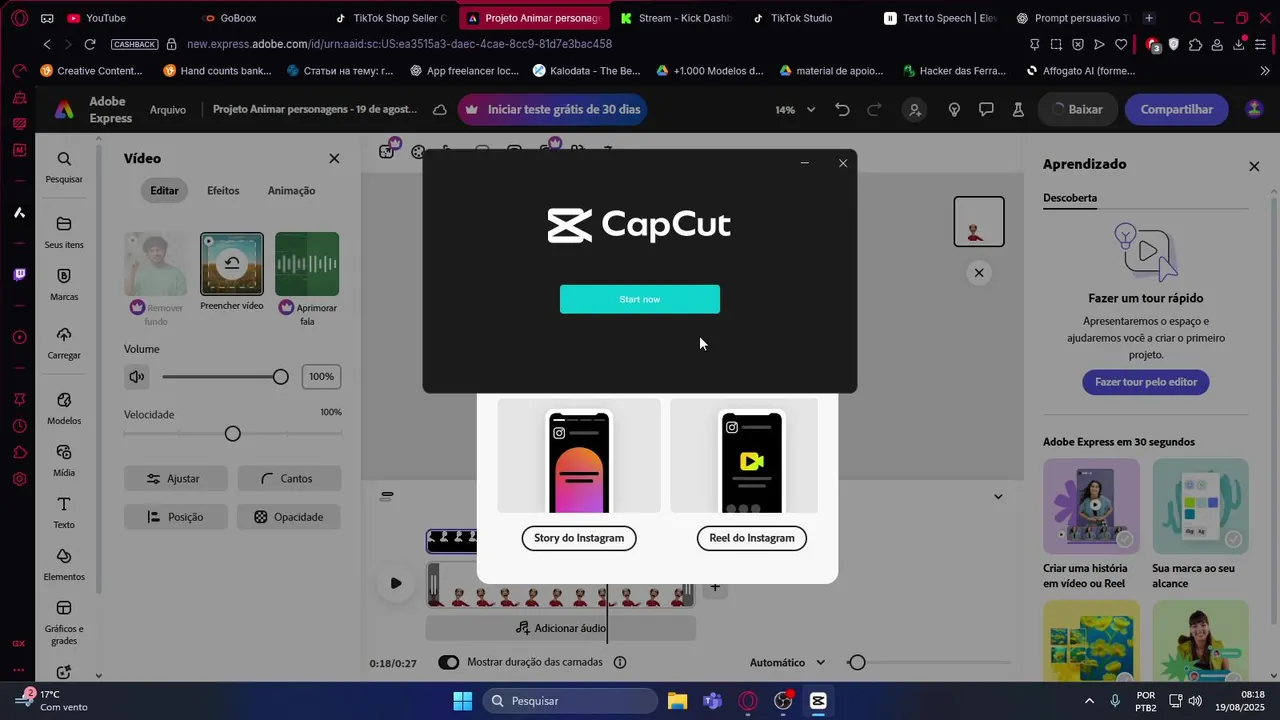Select the Descoberta tab
Screen dimensions: 1280x720
[1070, 198]
